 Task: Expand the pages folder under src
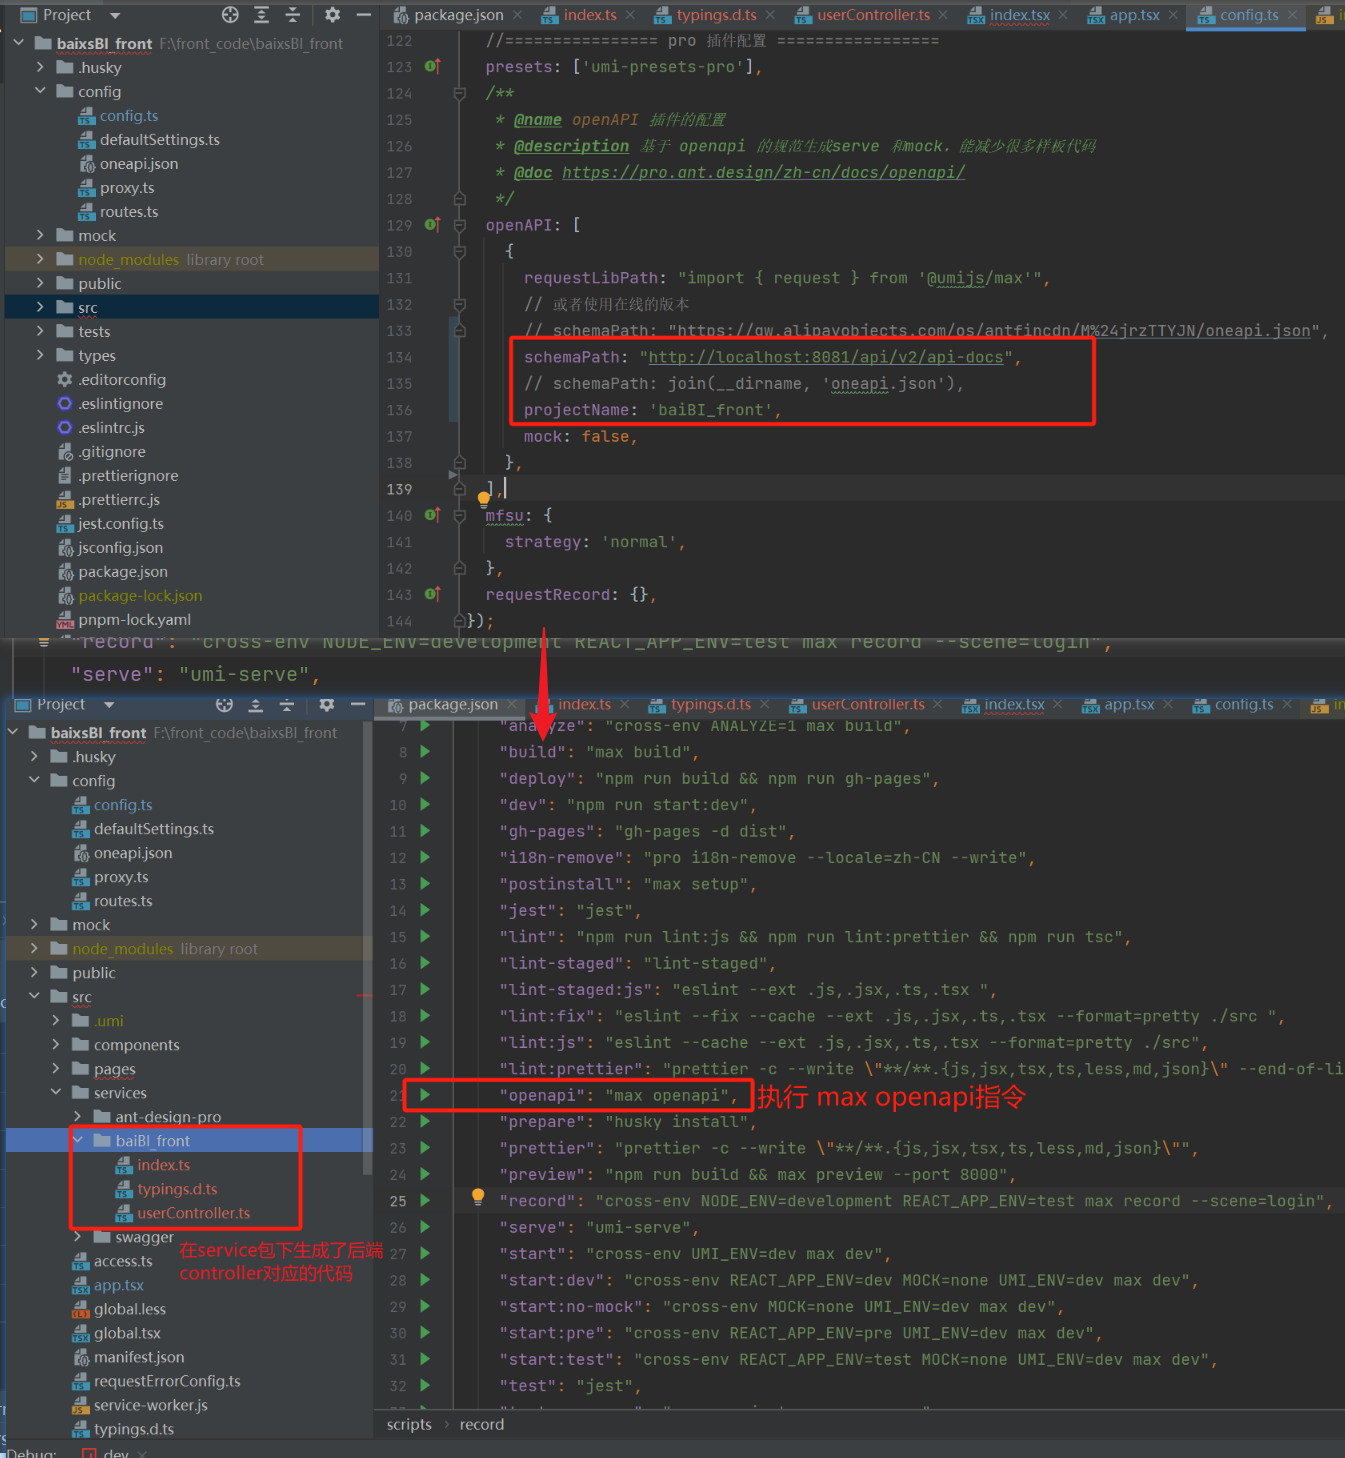pyautogui.click(x=56, y=1068)
